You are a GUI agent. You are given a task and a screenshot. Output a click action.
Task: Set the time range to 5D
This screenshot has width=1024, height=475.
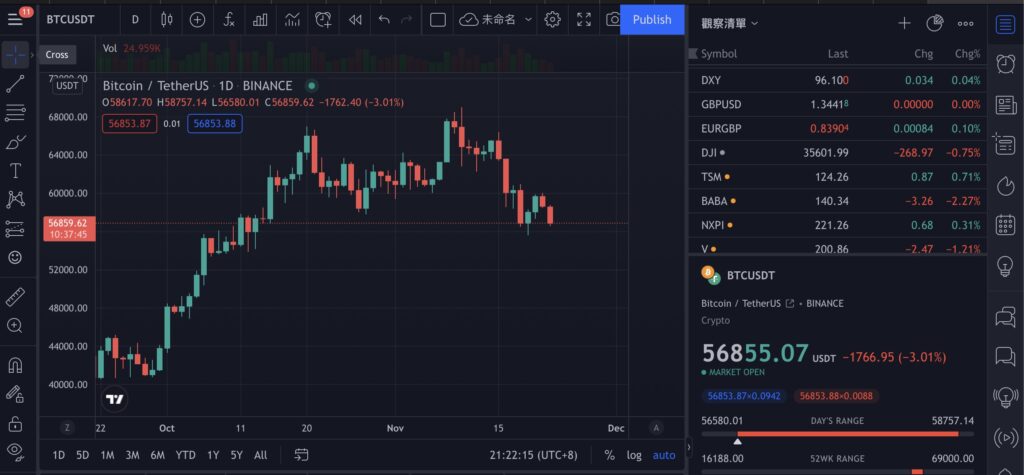pyautogui.click(x=82, y=455)
